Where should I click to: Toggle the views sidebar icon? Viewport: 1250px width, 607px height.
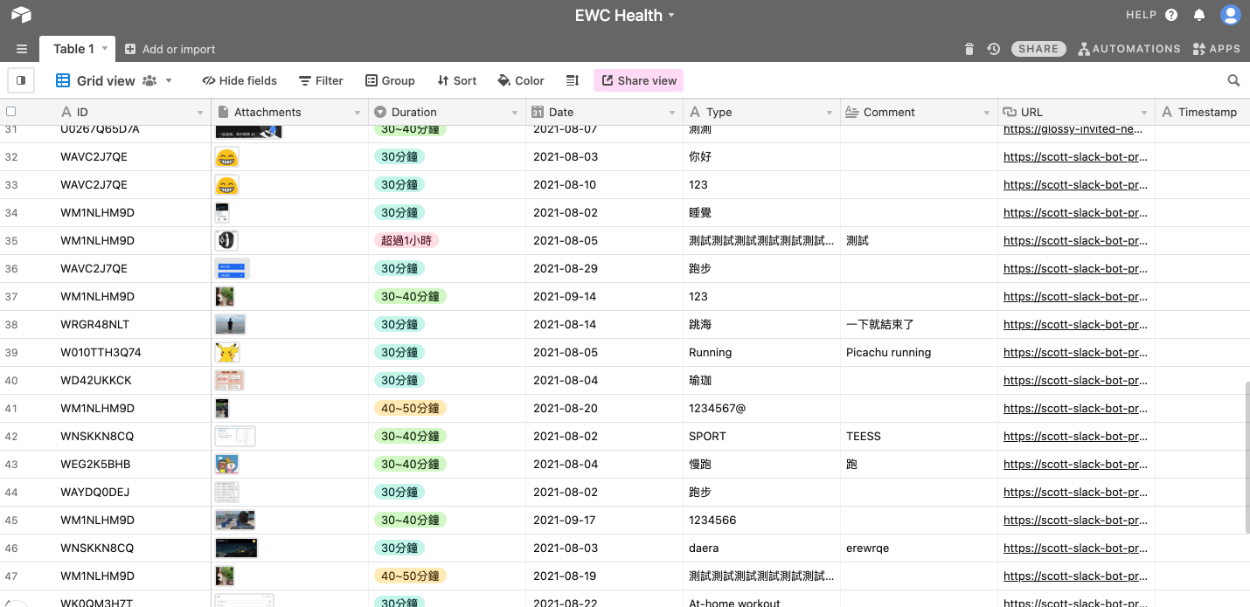coord(21,81)
